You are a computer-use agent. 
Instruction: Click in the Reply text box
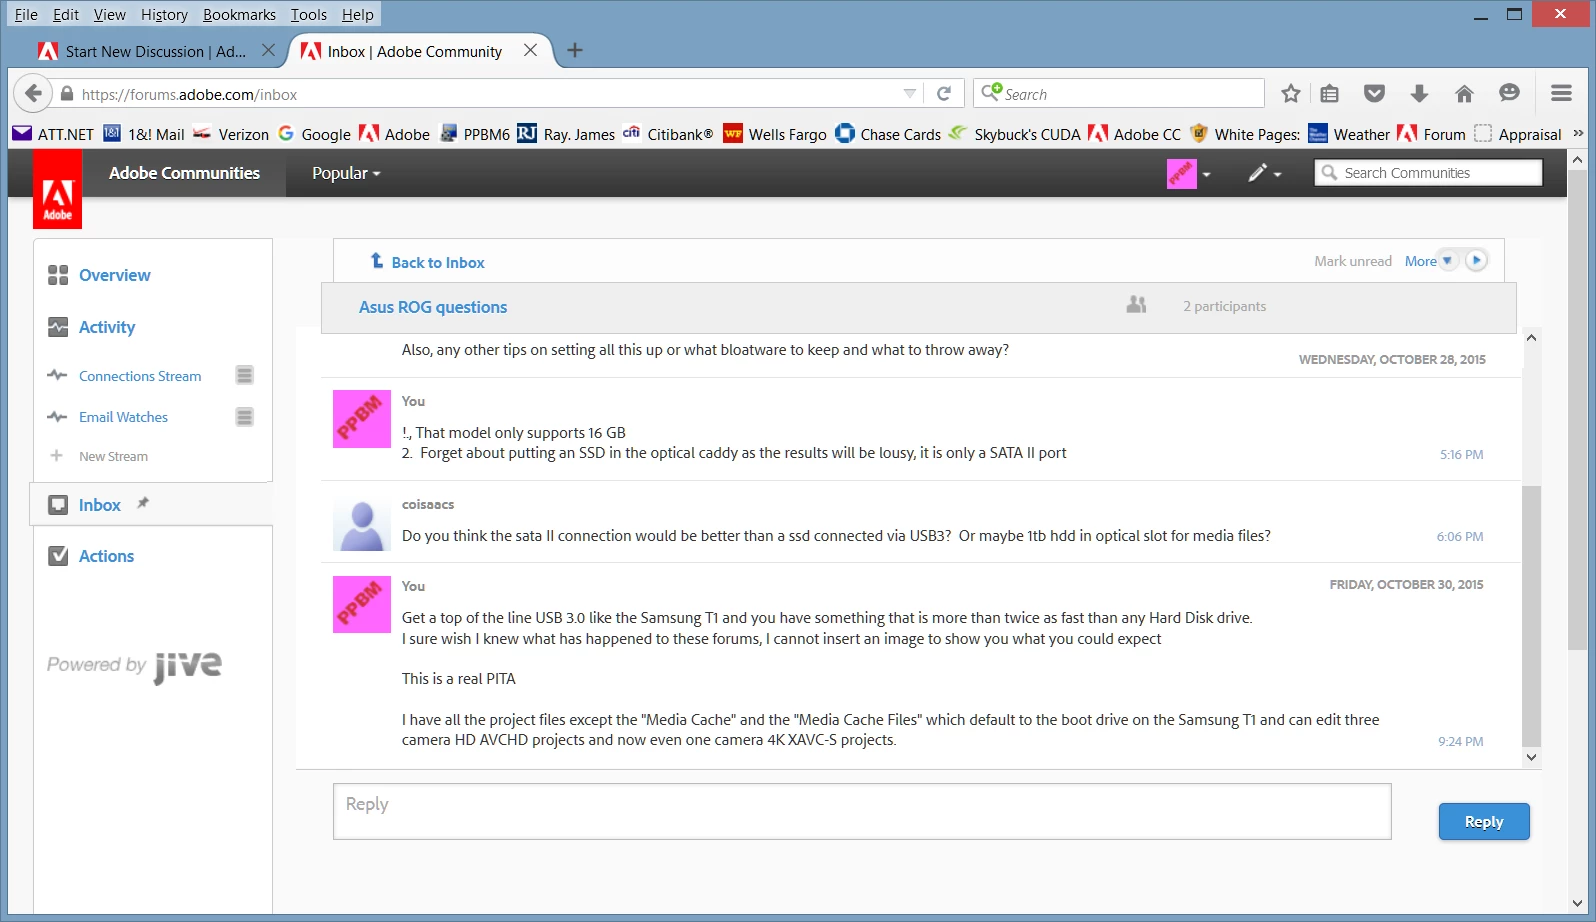click(862, 811)
